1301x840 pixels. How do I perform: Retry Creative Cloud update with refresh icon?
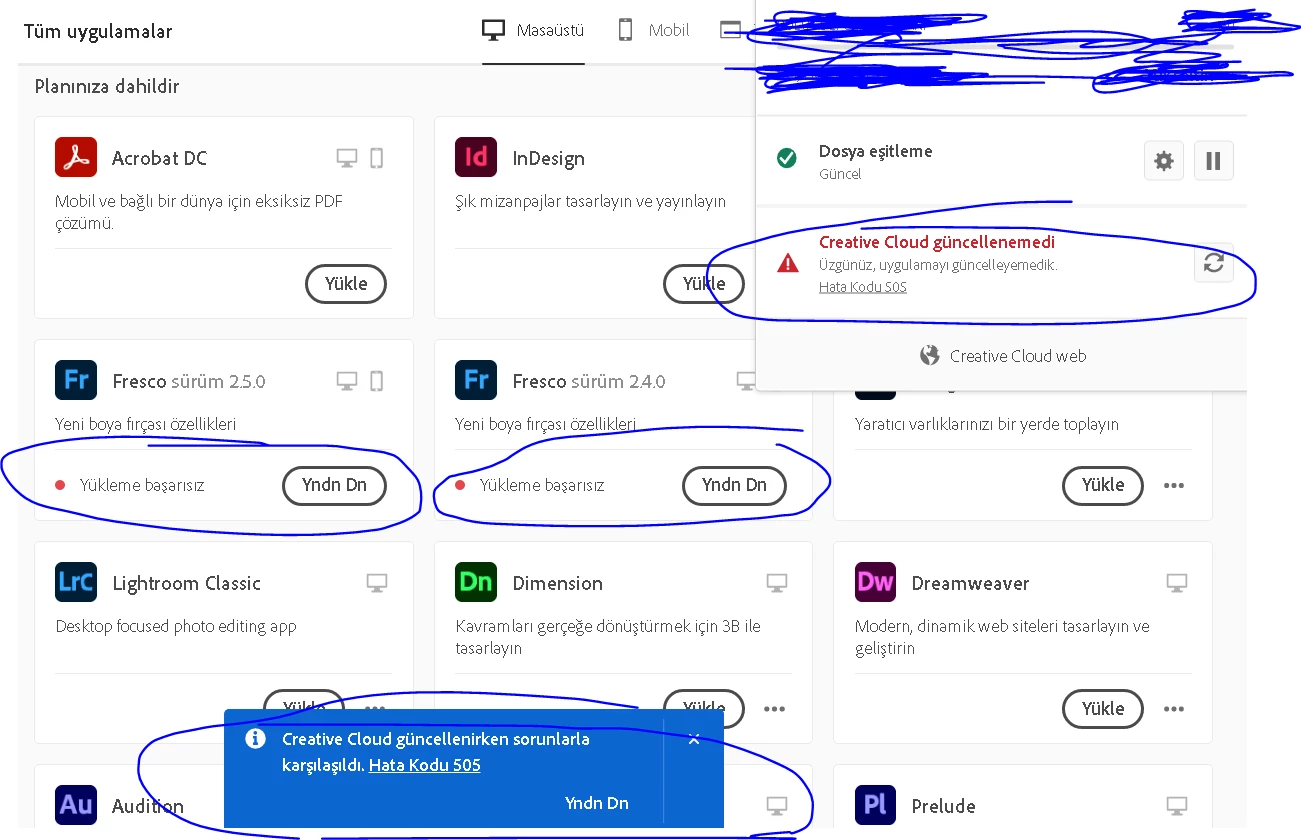1214,263
